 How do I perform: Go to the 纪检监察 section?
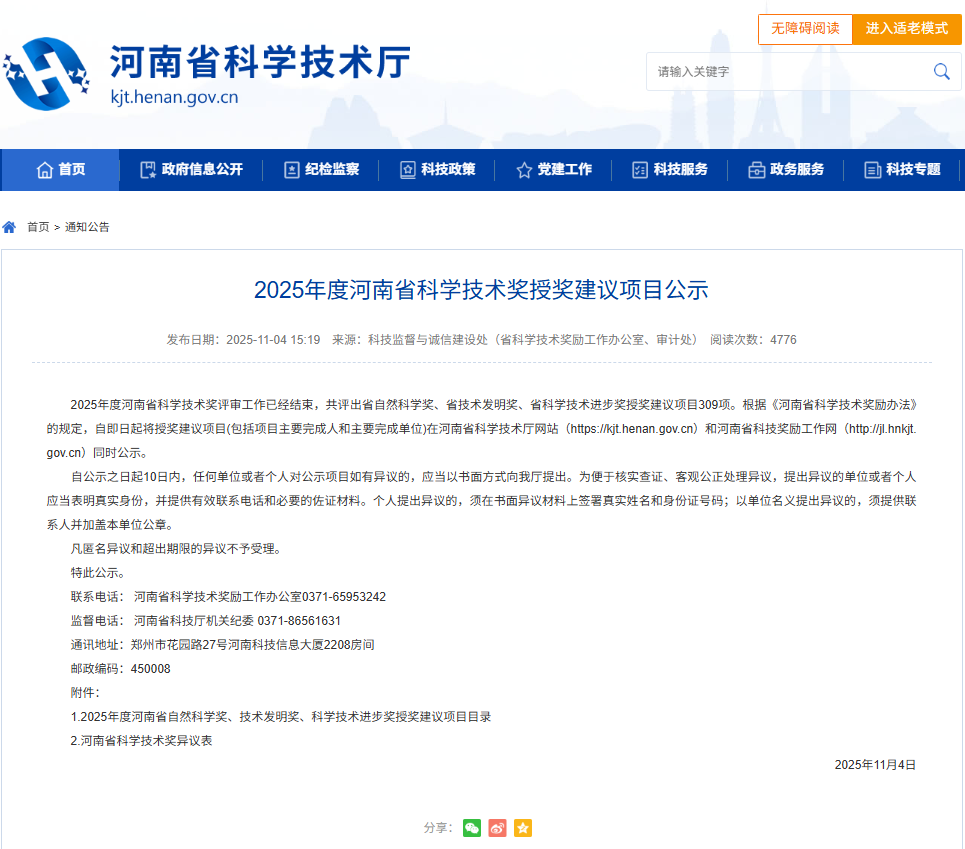point(321,170)
